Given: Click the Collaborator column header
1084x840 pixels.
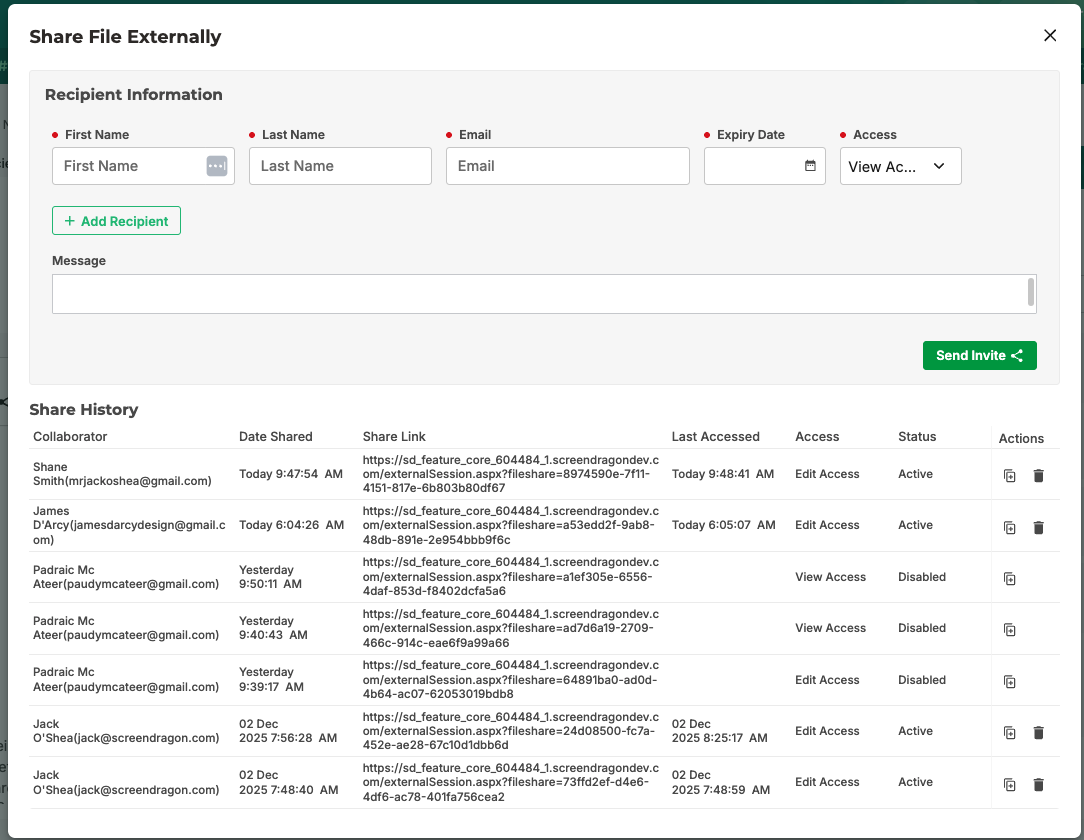Looking at the screenshot, I should click(x=70, y=436).
